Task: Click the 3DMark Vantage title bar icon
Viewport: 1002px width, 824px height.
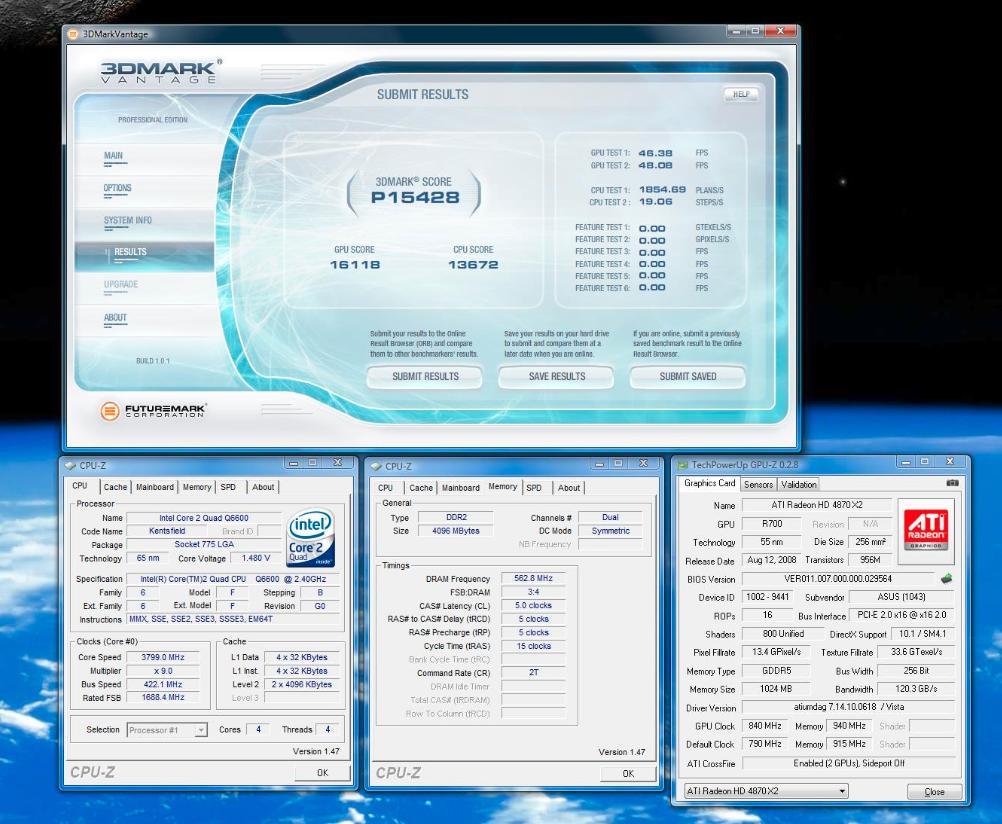Action: [73, 34]
